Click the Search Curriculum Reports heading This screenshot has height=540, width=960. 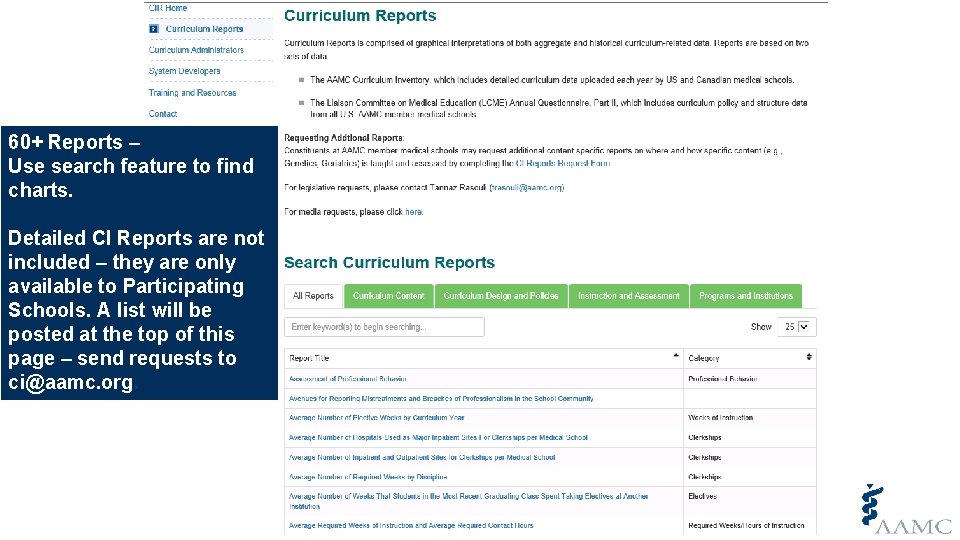(x=389, y=263)
